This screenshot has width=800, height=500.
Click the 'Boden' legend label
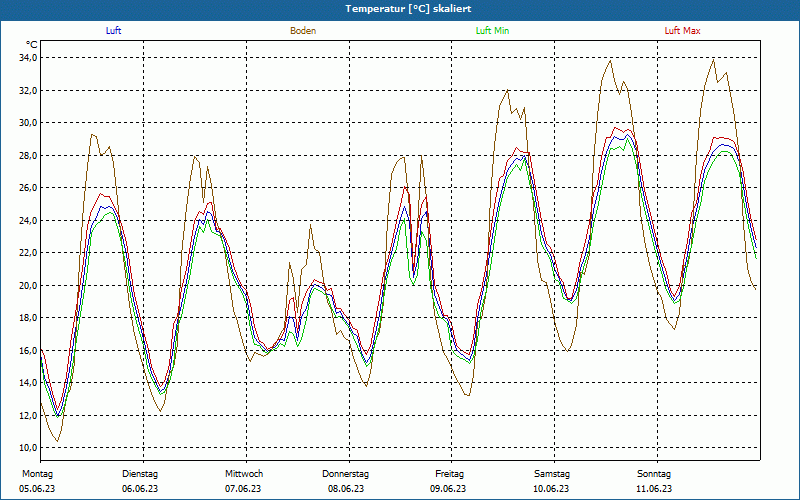(x=303, y=31)
